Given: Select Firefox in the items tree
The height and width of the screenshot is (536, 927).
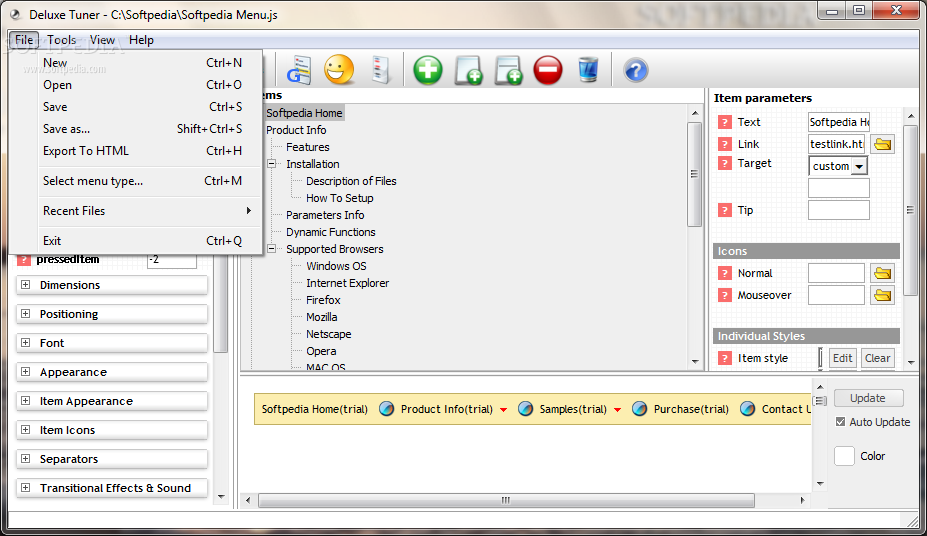Looking at the screenshot, I should (x=323, y=300).
